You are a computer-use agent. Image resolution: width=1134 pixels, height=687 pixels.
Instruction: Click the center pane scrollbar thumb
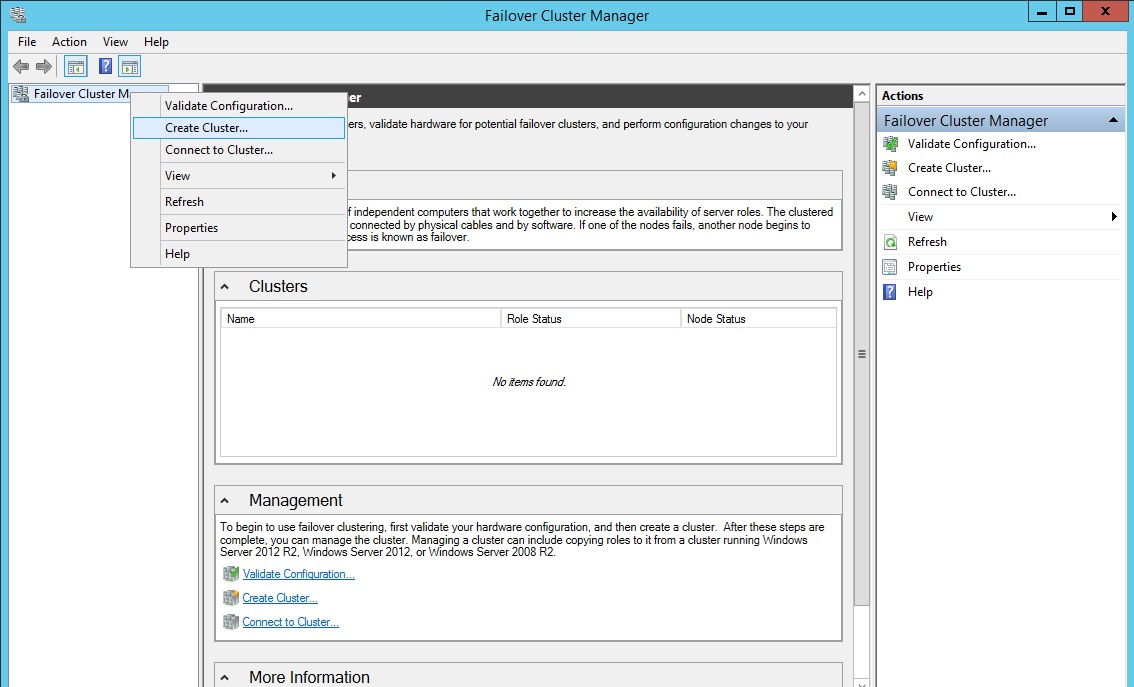pos(861,354)
